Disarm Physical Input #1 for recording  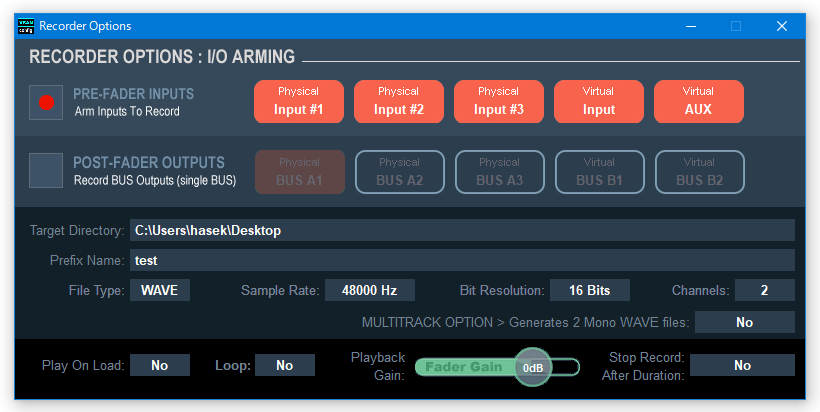click(x=299, y=101)
